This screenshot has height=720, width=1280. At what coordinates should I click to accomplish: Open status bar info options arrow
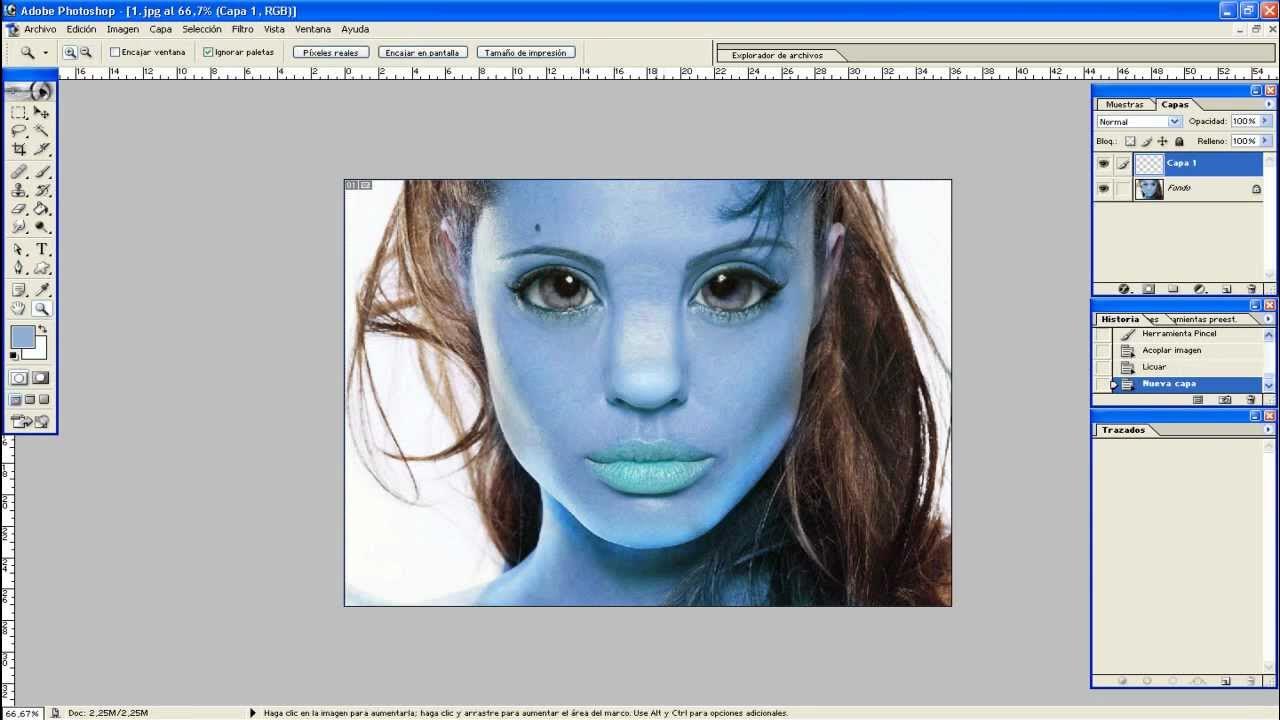(x=253, y=713)
